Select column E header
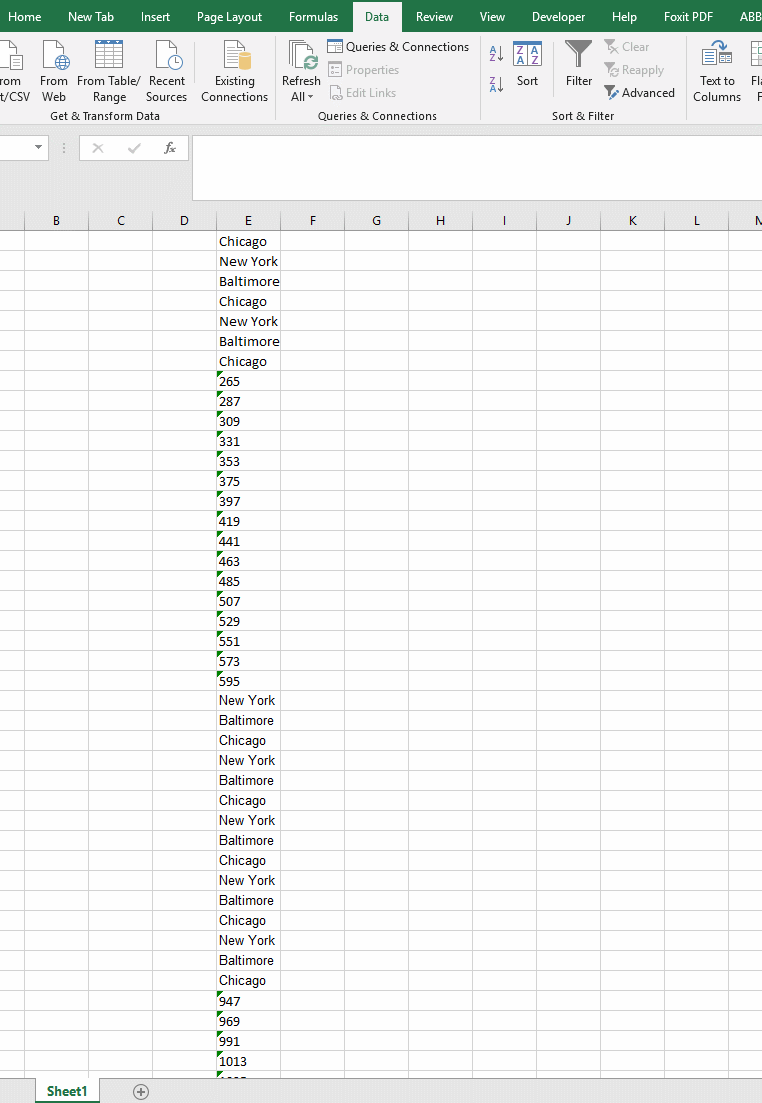 [x=248, y=221]
